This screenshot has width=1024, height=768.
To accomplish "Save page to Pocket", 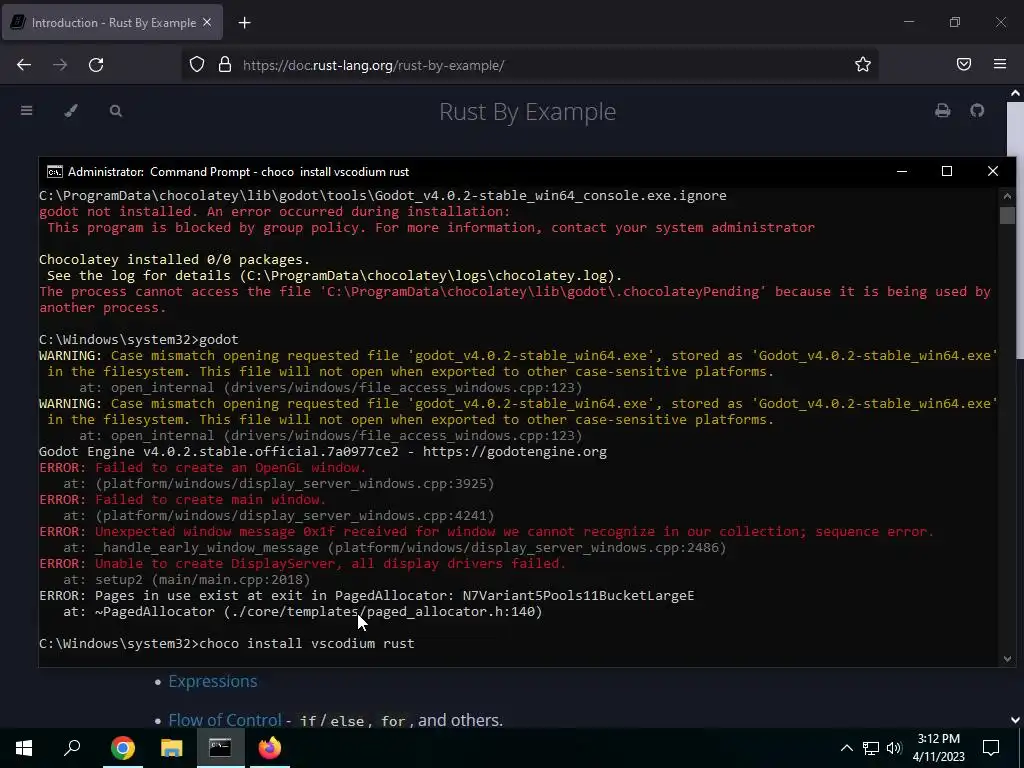I will (x=964, y=65).
